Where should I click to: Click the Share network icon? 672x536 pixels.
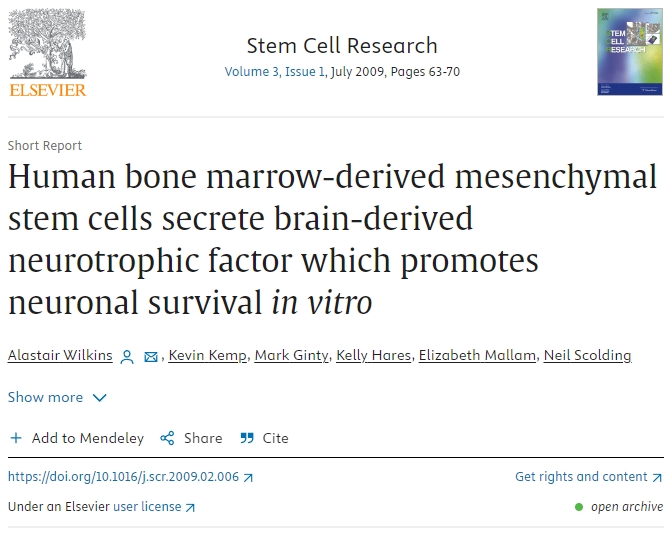tap(167, 438)
